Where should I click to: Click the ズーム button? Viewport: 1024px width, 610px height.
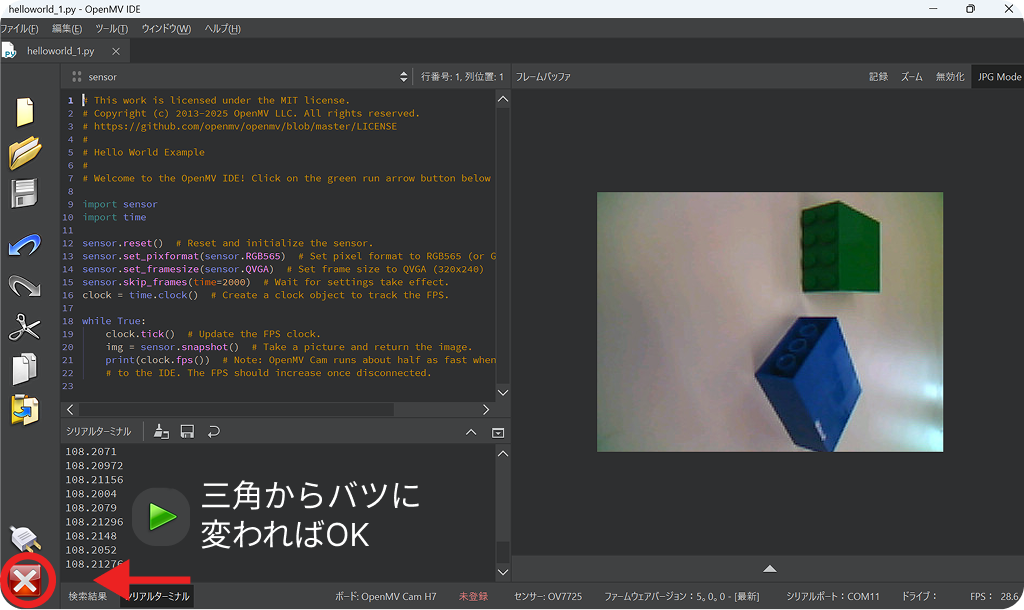click(912, 76)
